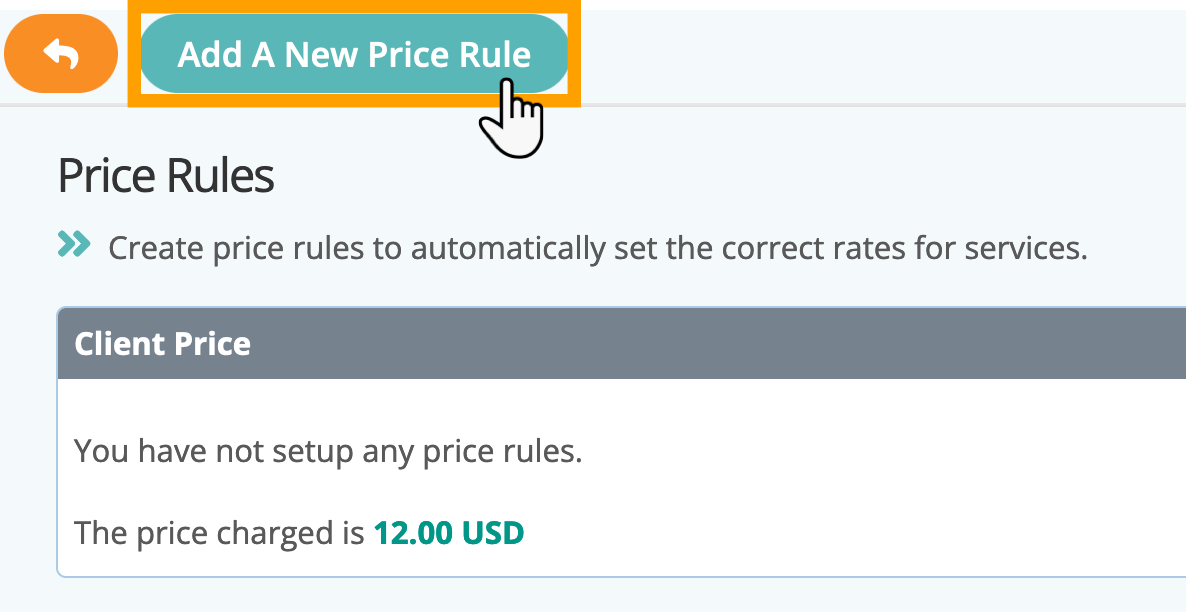
Task: Click the orange back arrow button
Action: point(61,54)
